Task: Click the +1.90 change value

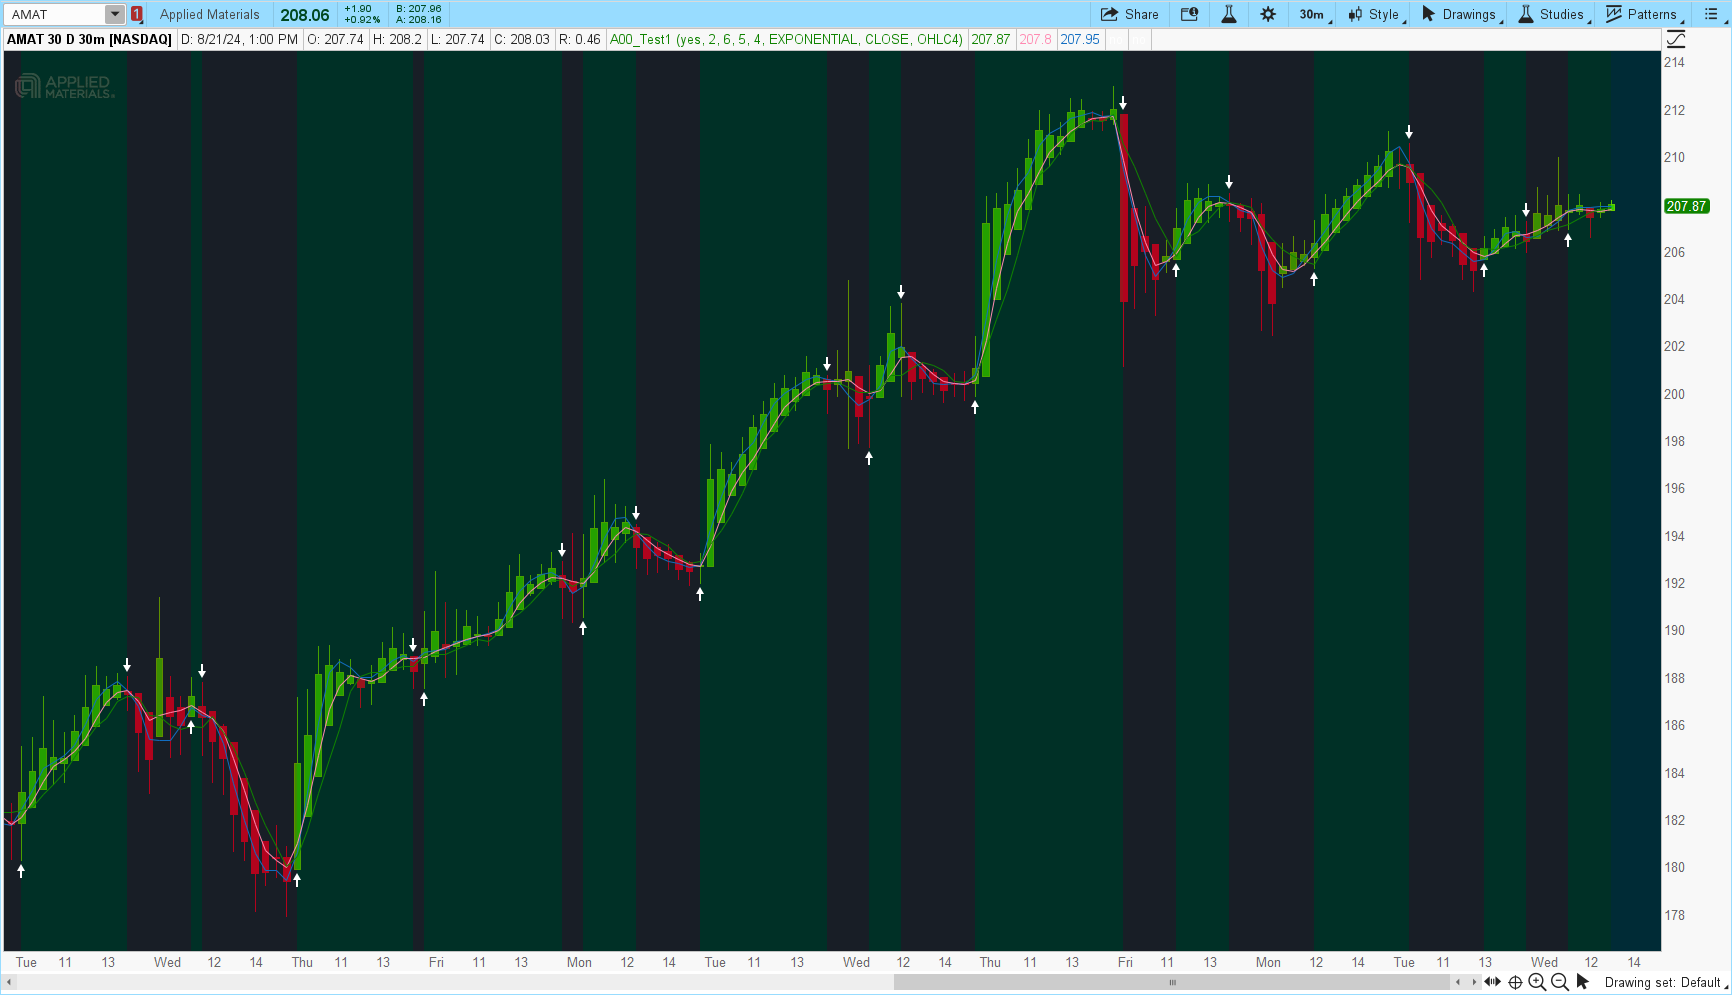Action: (x=358, y=9)
